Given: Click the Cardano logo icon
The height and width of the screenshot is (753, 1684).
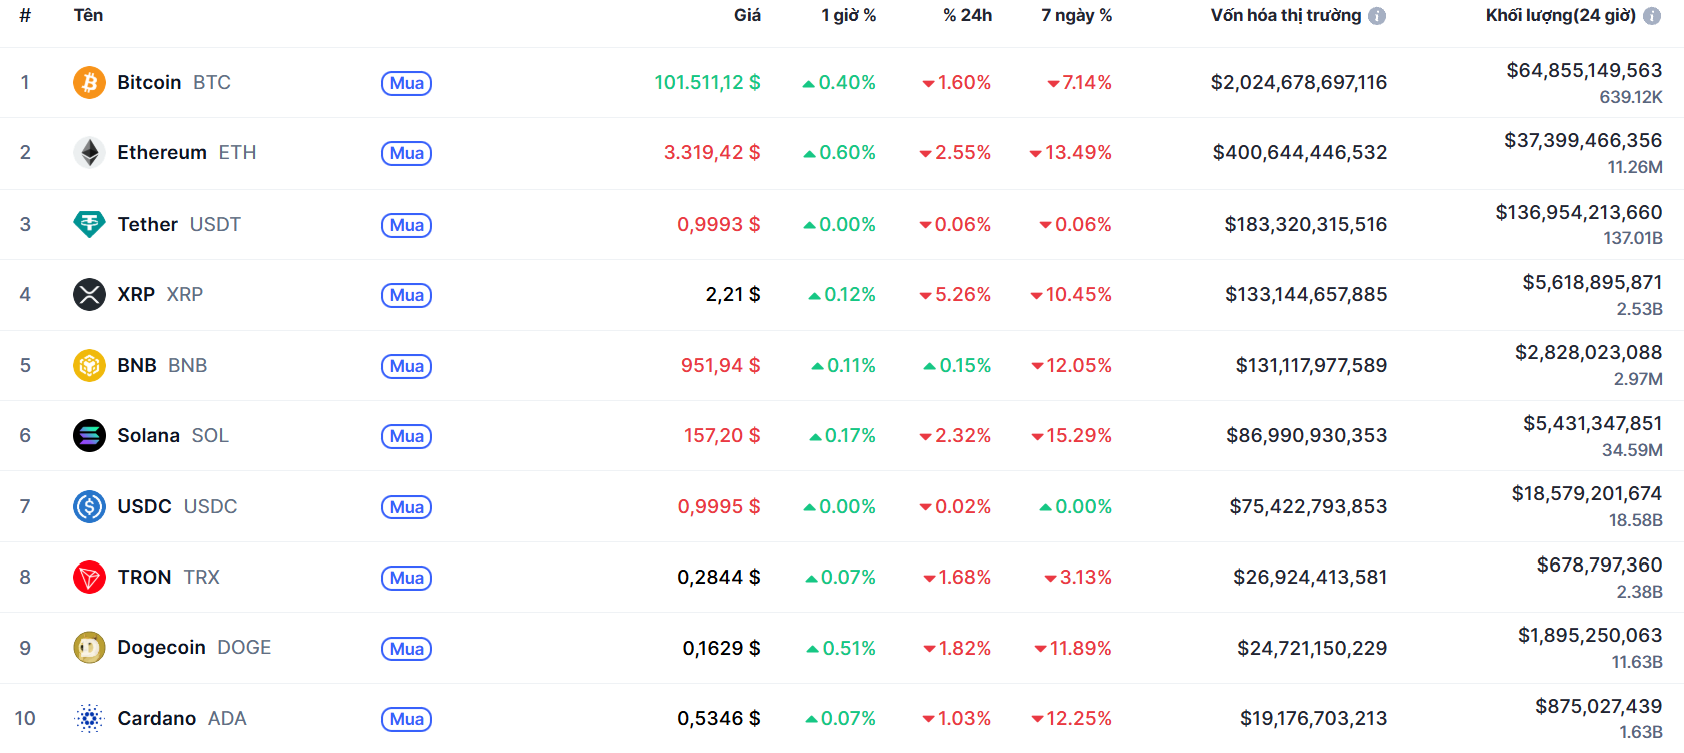Looking at the screenshot, I should tap(89, 718).
